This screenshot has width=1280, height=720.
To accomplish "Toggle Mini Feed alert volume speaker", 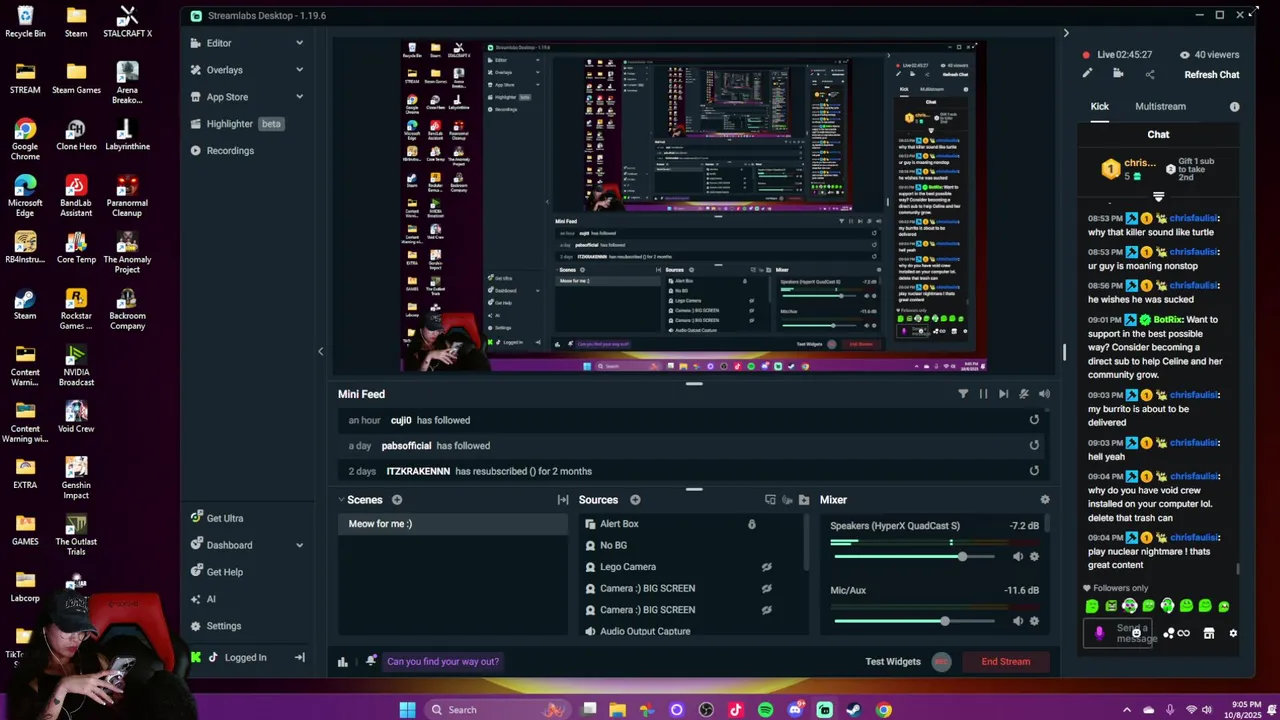I will pyautogui.click(x=1044, y=394).
